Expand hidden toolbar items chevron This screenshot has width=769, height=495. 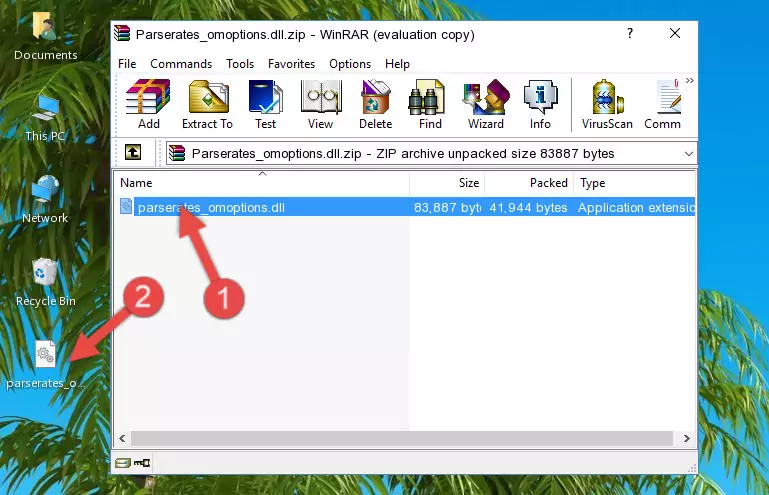click(x=690, y=80)
